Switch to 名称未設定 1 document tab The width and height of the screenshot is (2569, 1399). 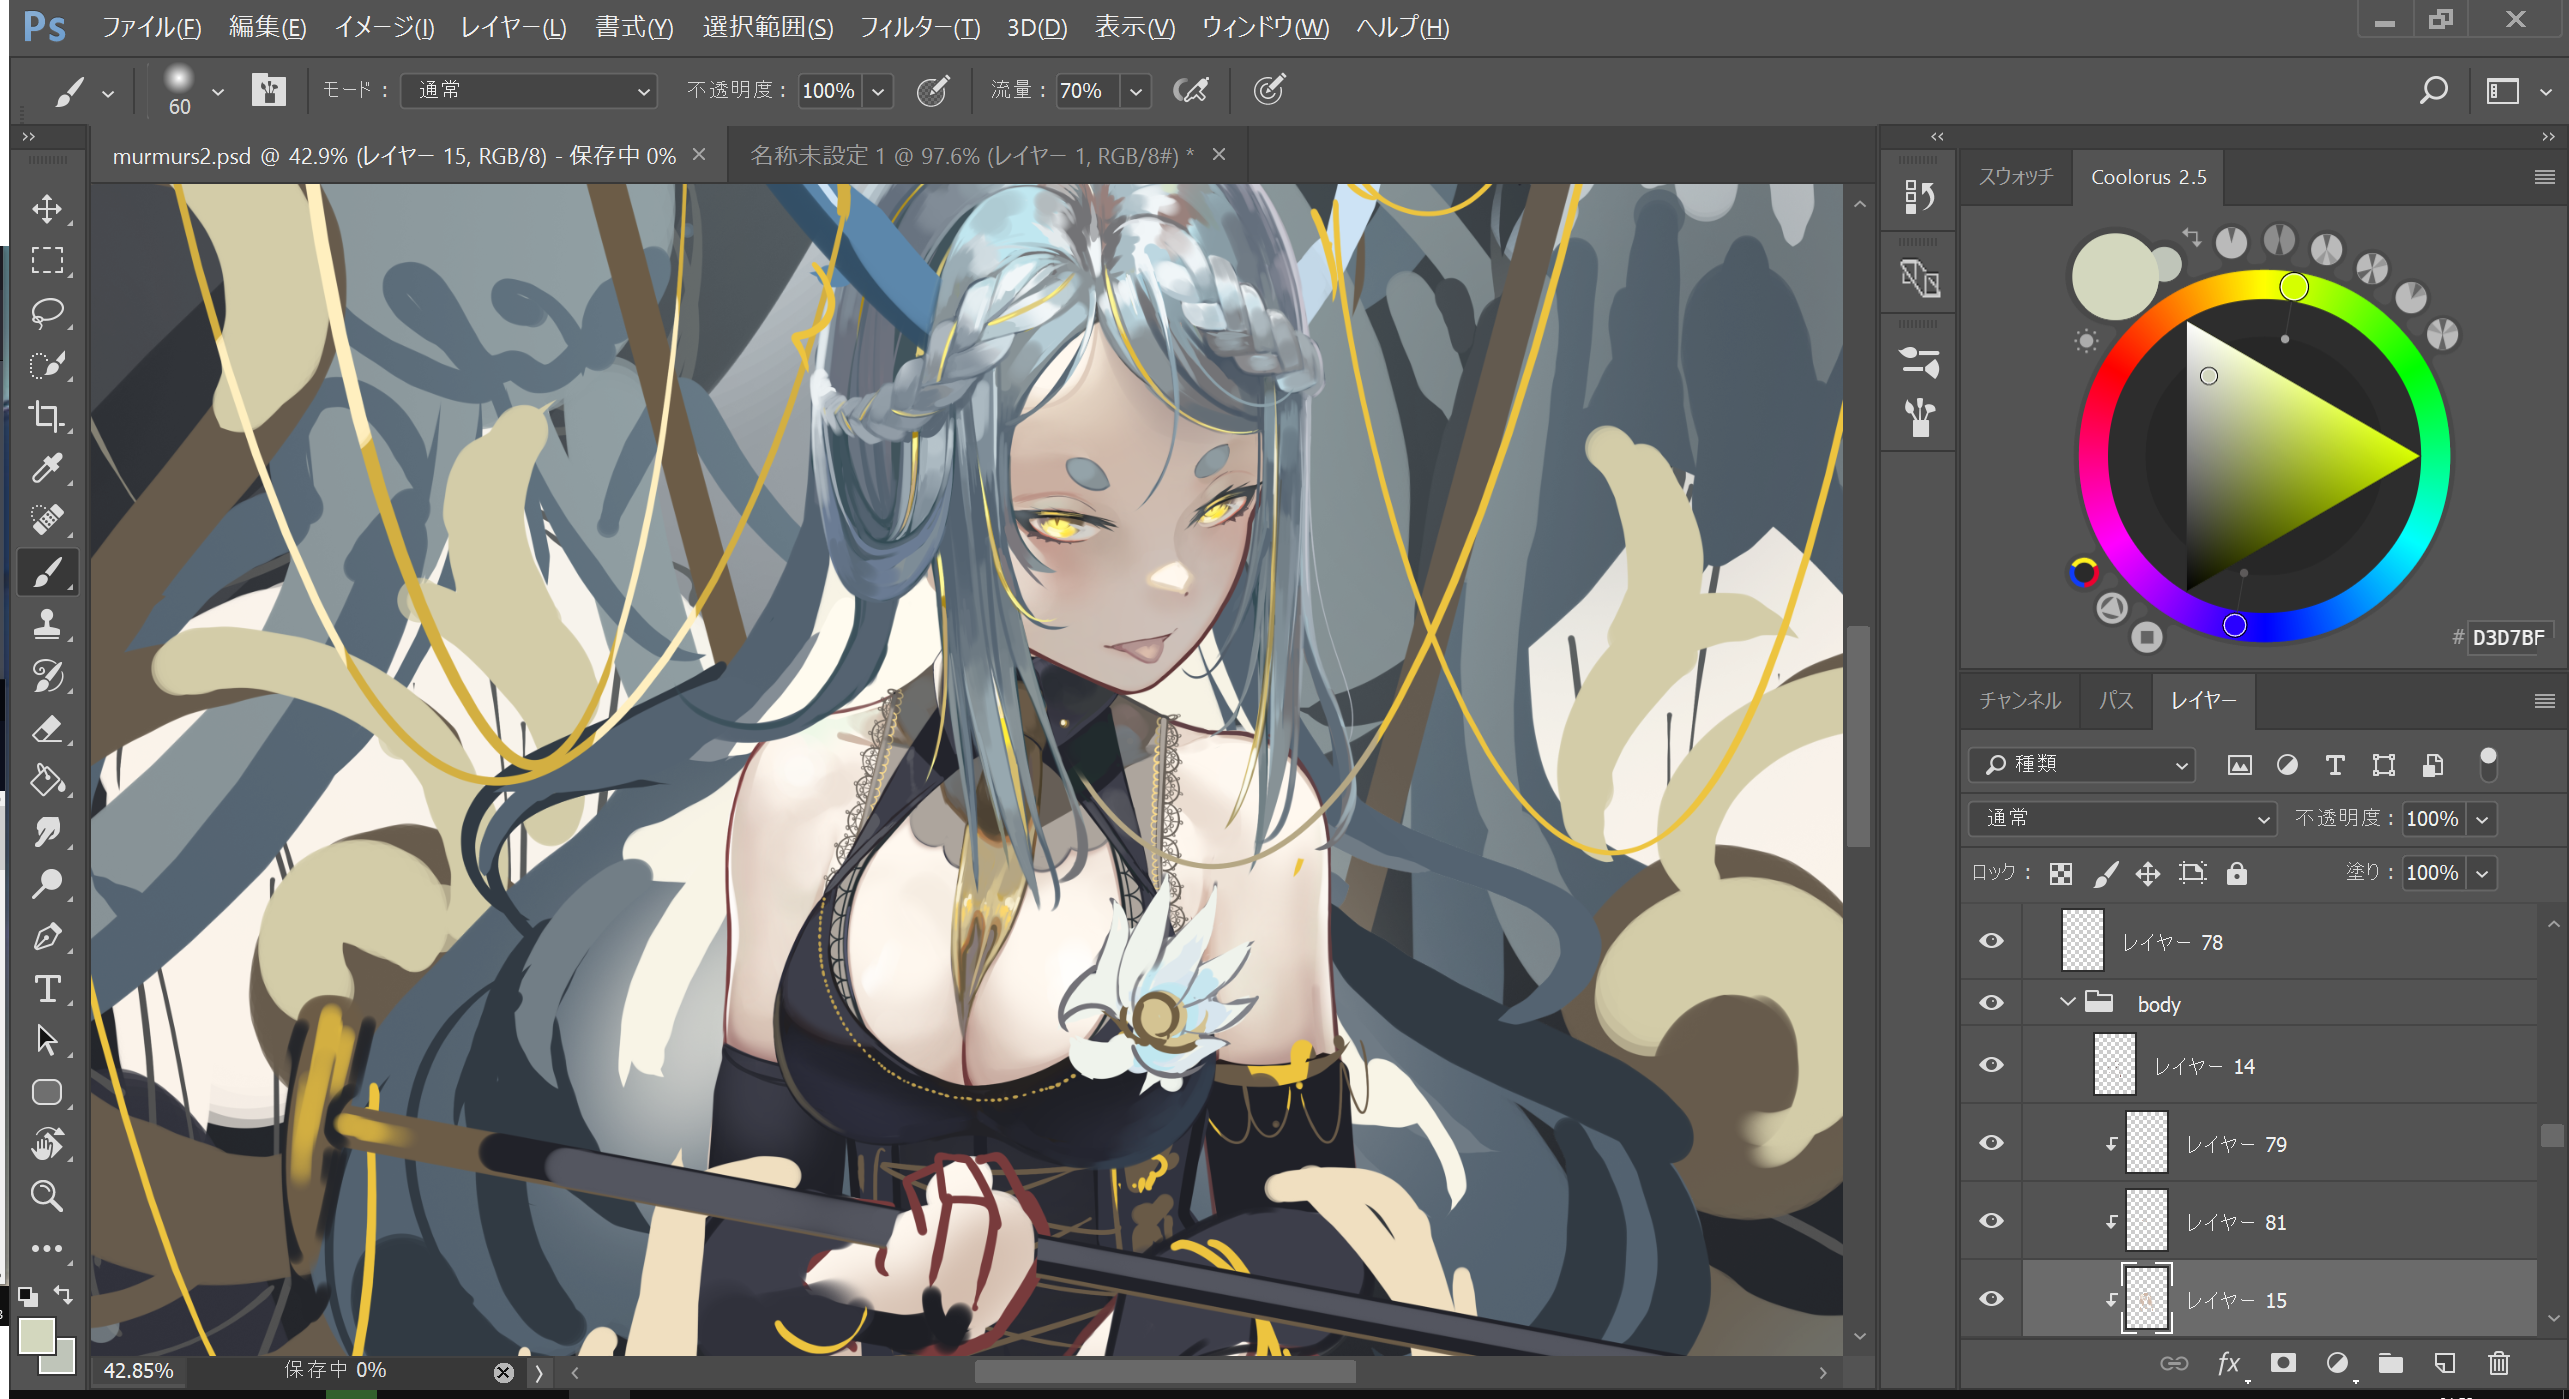point(972,156)
